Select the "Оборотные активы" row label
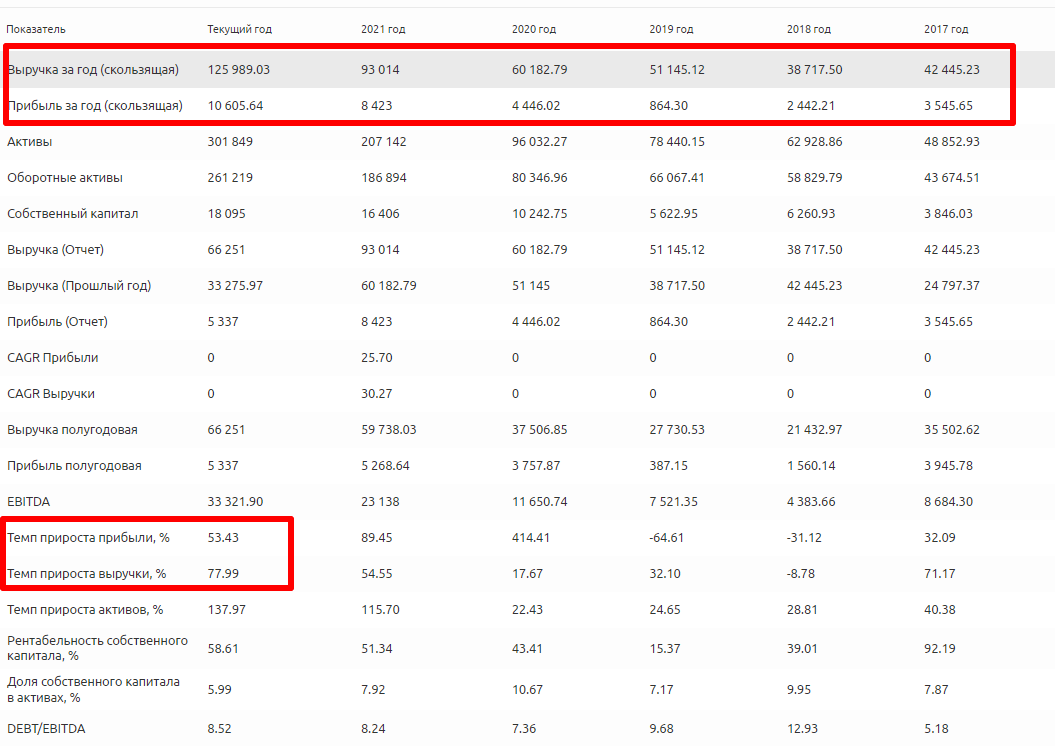Screen dimensions: 1055x753 coord(65,178)
